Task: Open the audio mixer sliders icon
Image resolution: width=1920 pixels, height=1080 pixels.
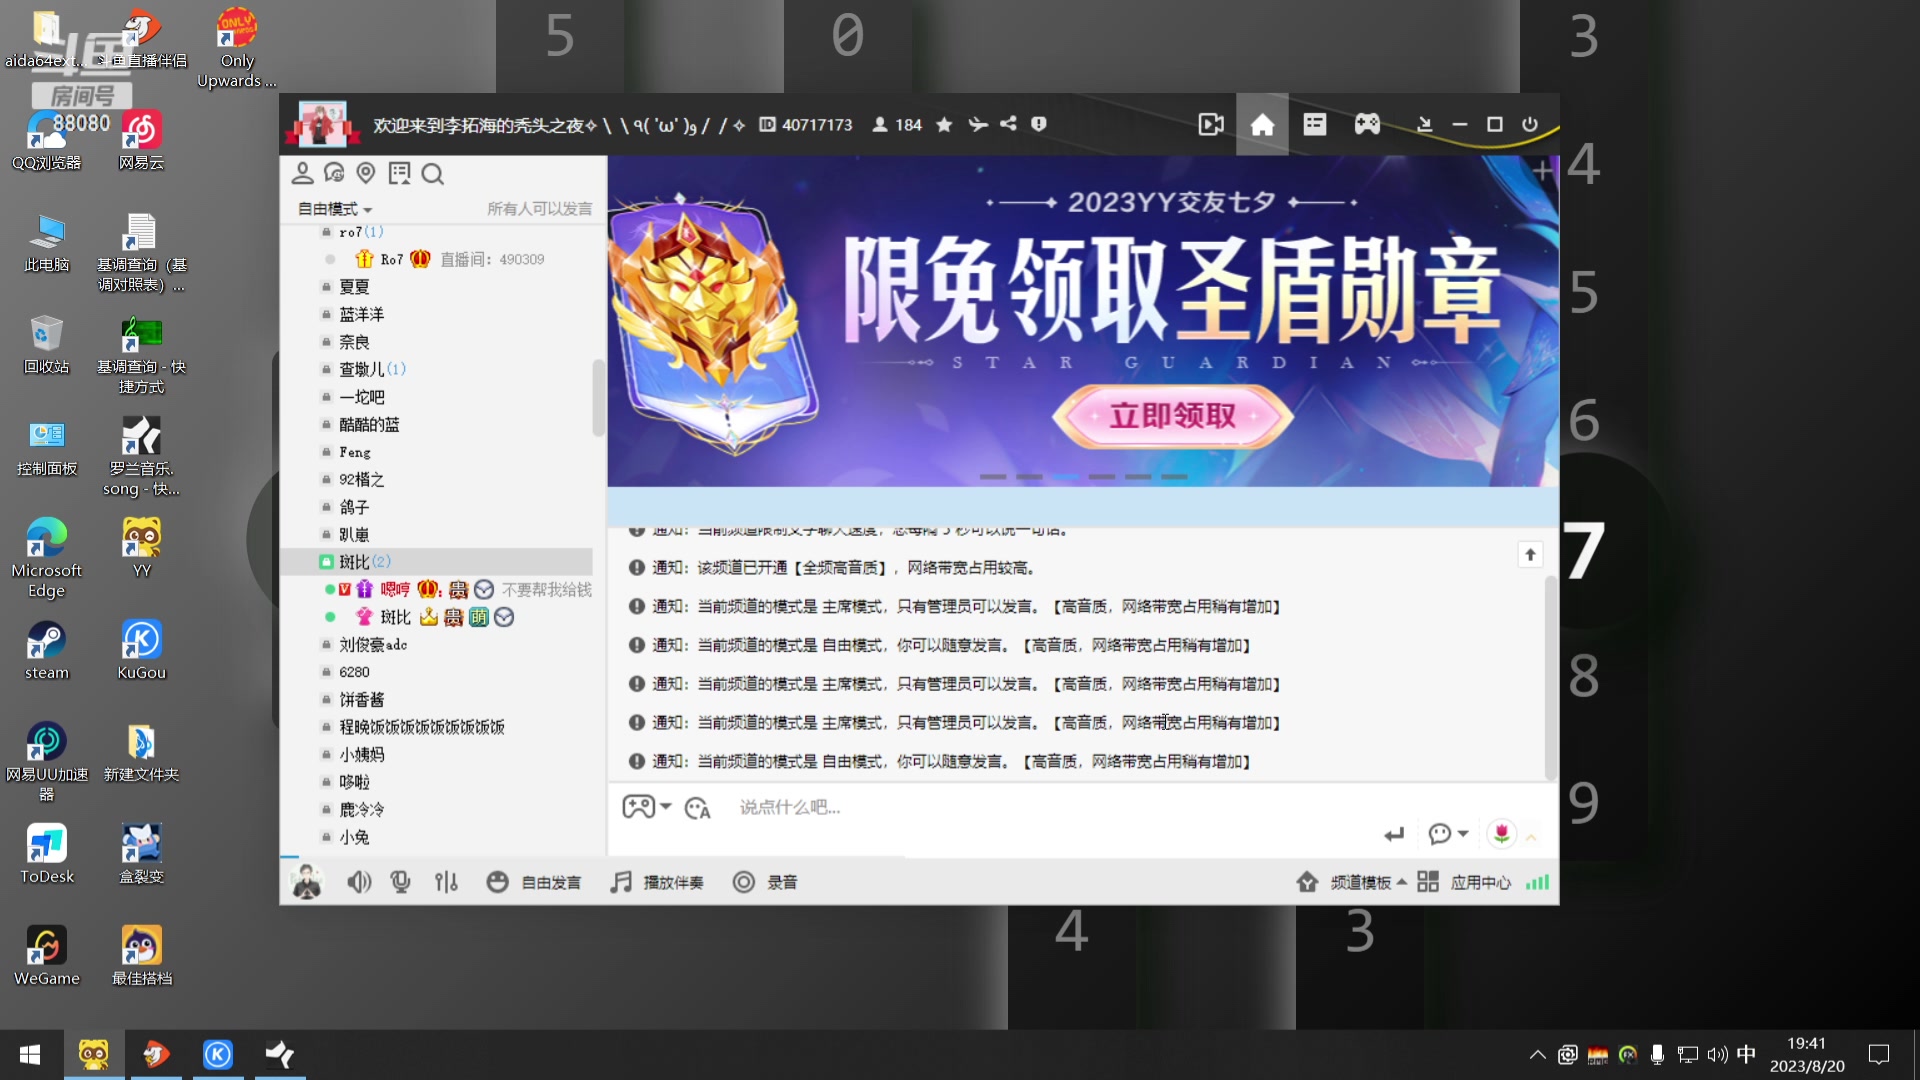Action: coord(446,882)
